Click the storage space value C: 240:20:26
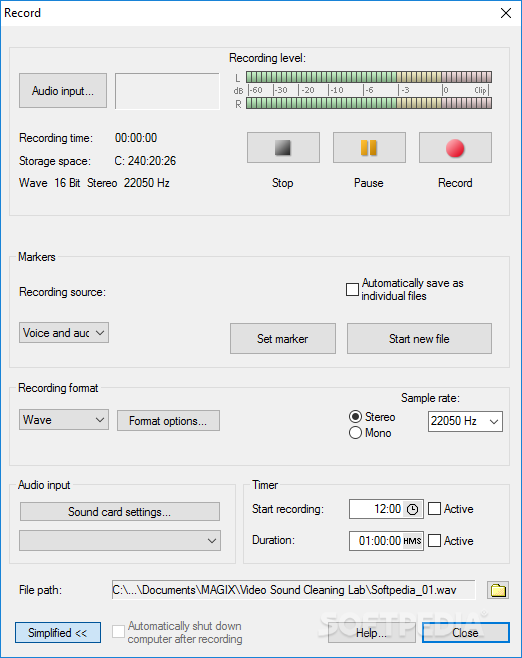This screenshot has height=658, width=522. coord(145,161)
